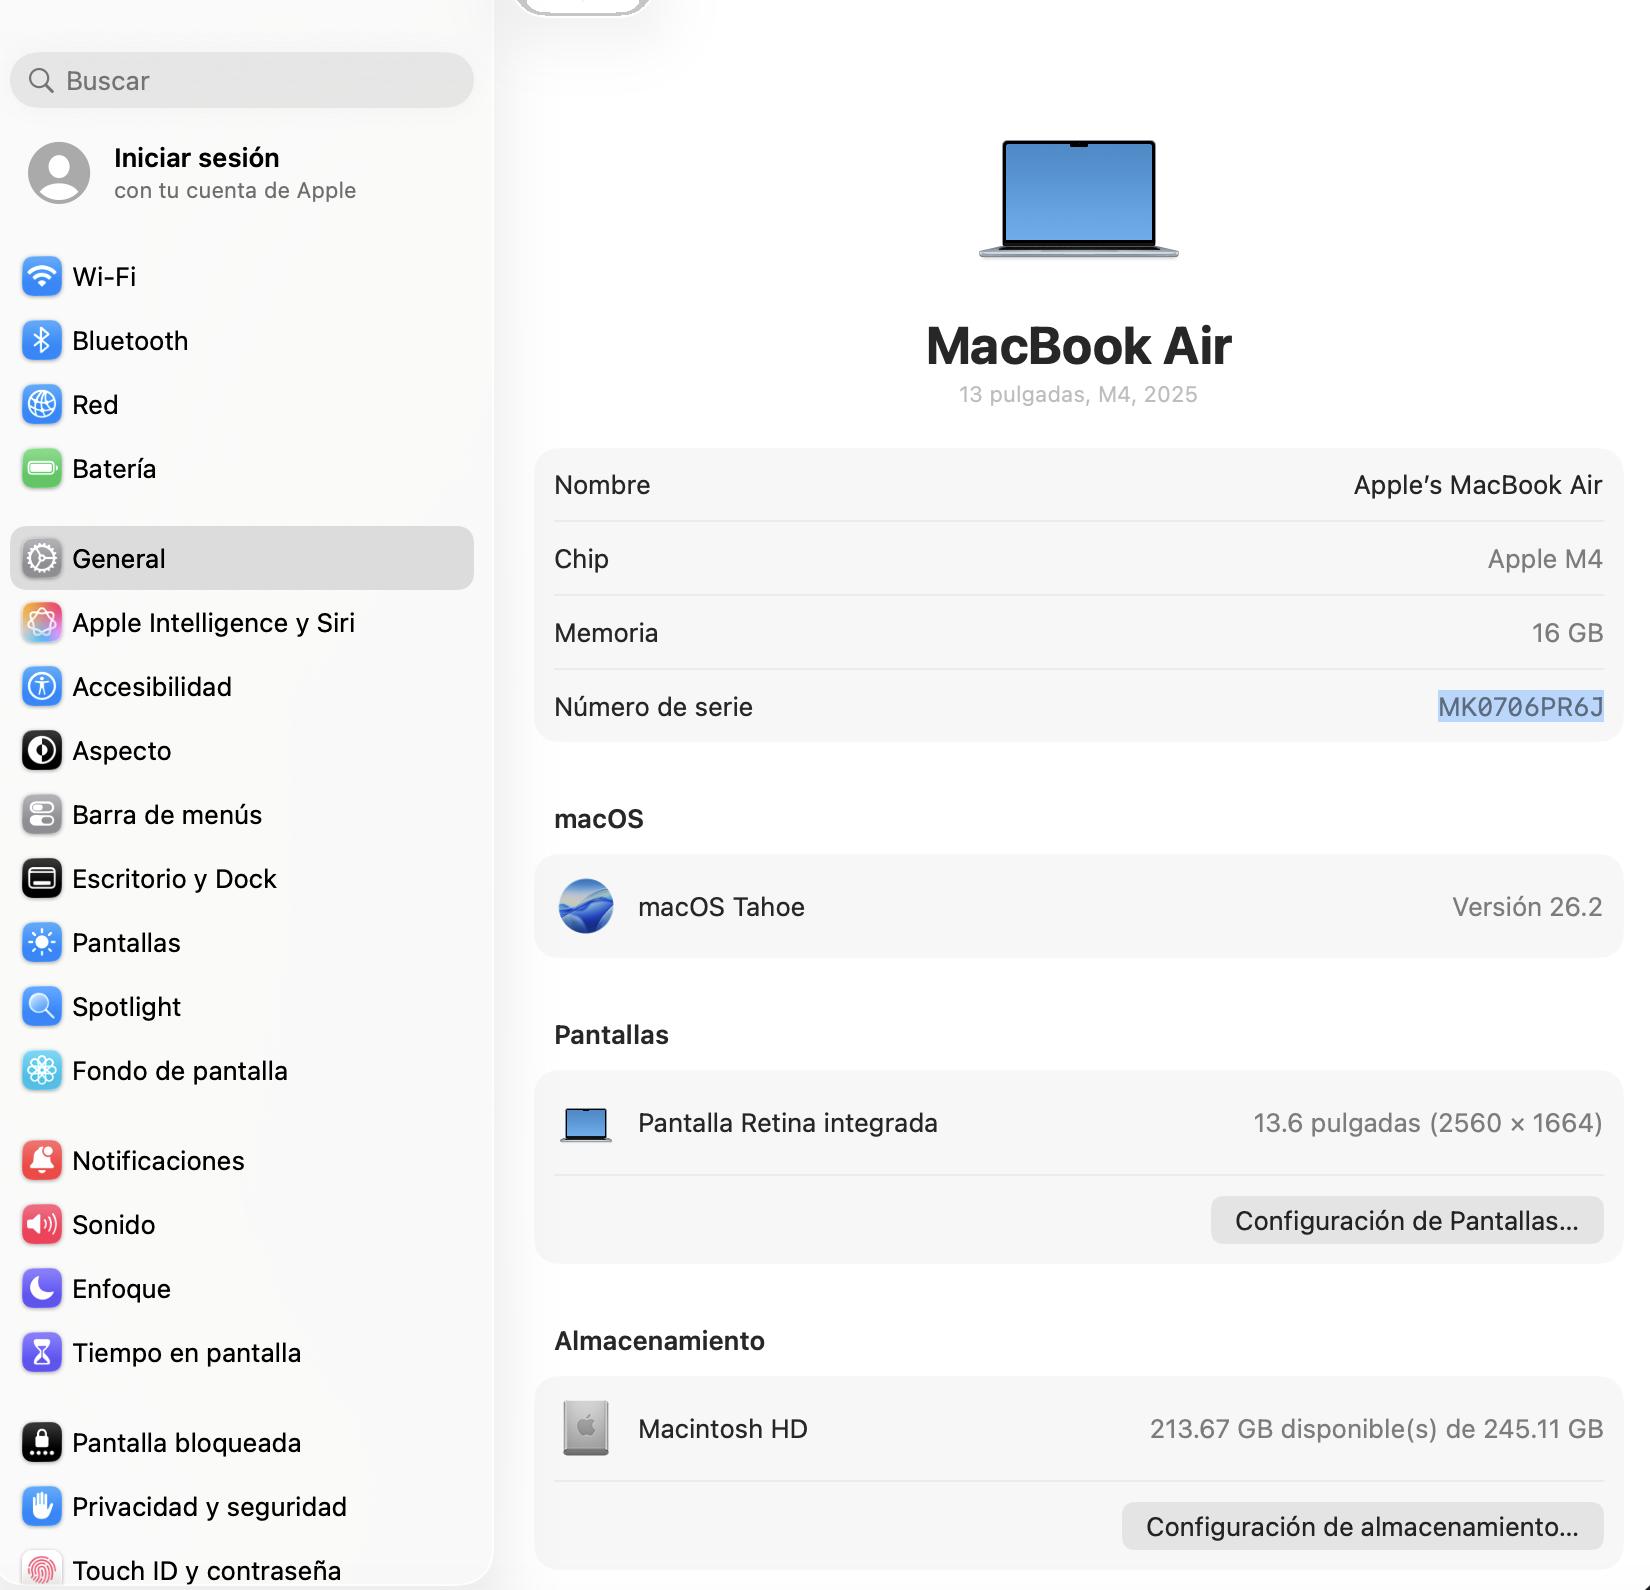Click the macOS Tahoe logo icon
This screenshot has width=1650, height=1590.
(x=586, y=907)
